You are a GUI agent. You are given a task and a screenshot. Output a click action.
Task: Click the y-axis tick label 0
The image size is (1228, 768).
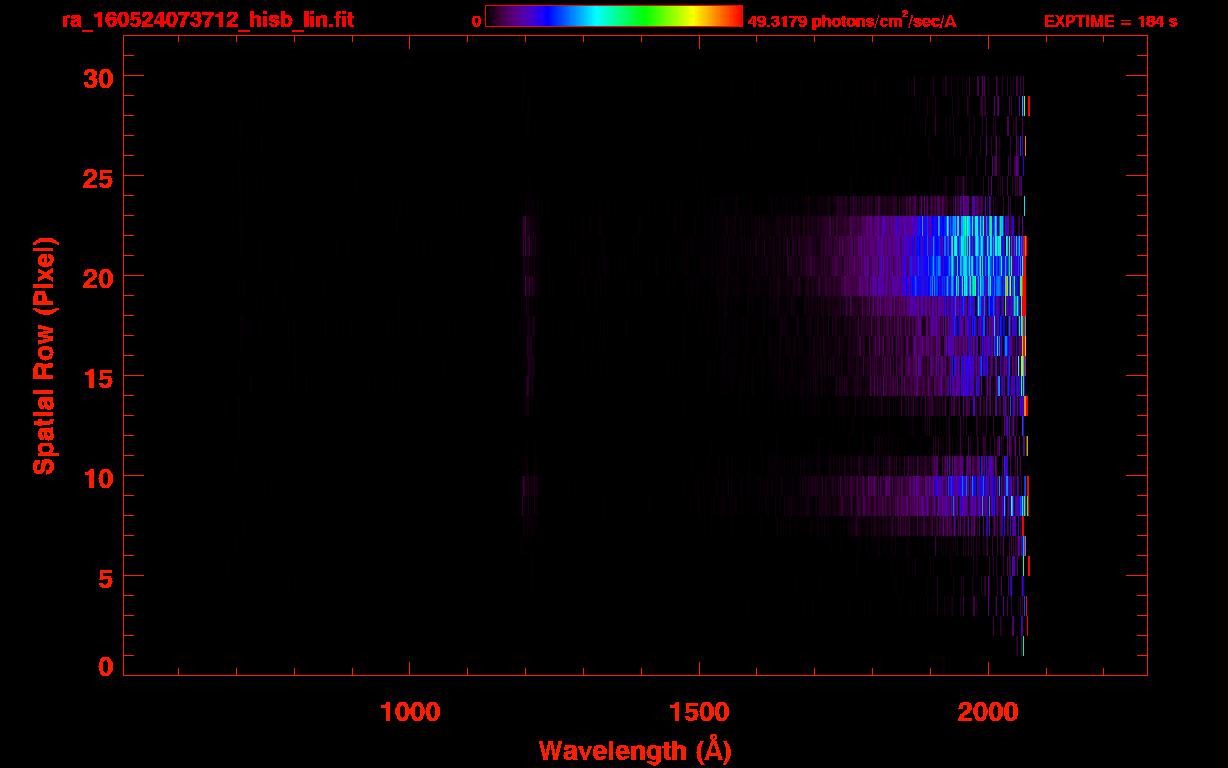pos(105,667)
